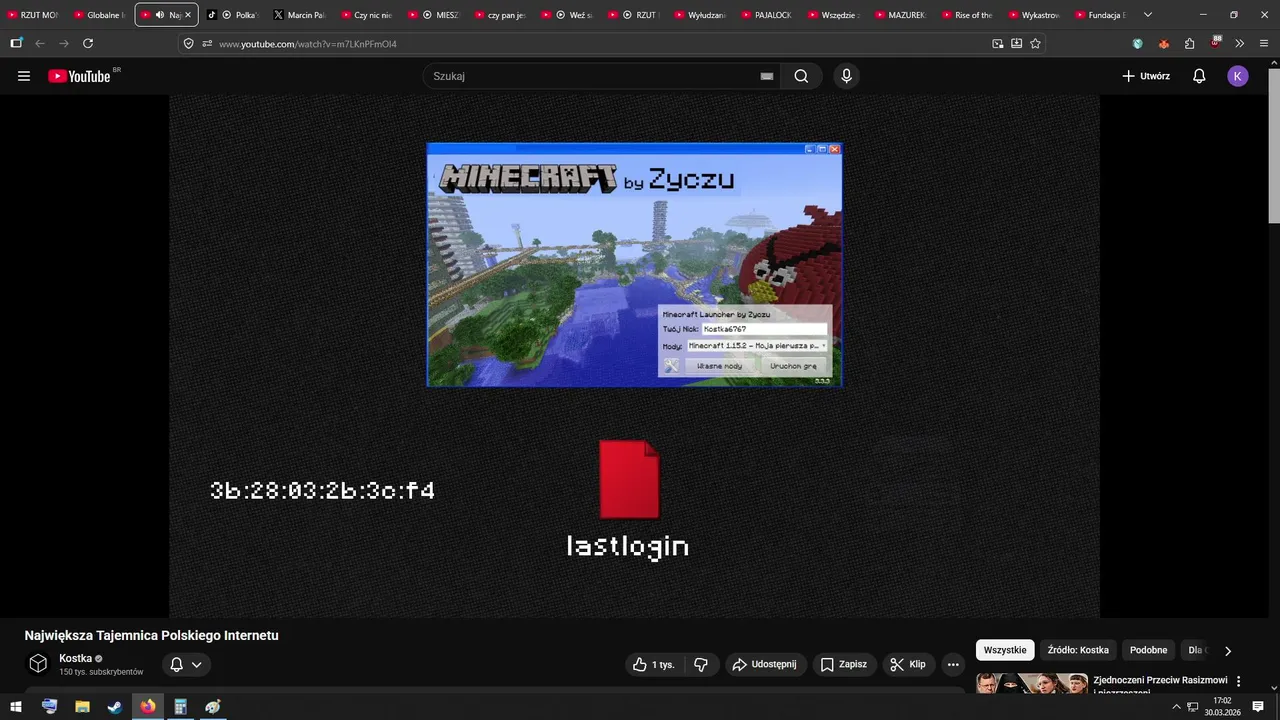Open the YouTube hamburger guide menu

(x=24, y=76)
